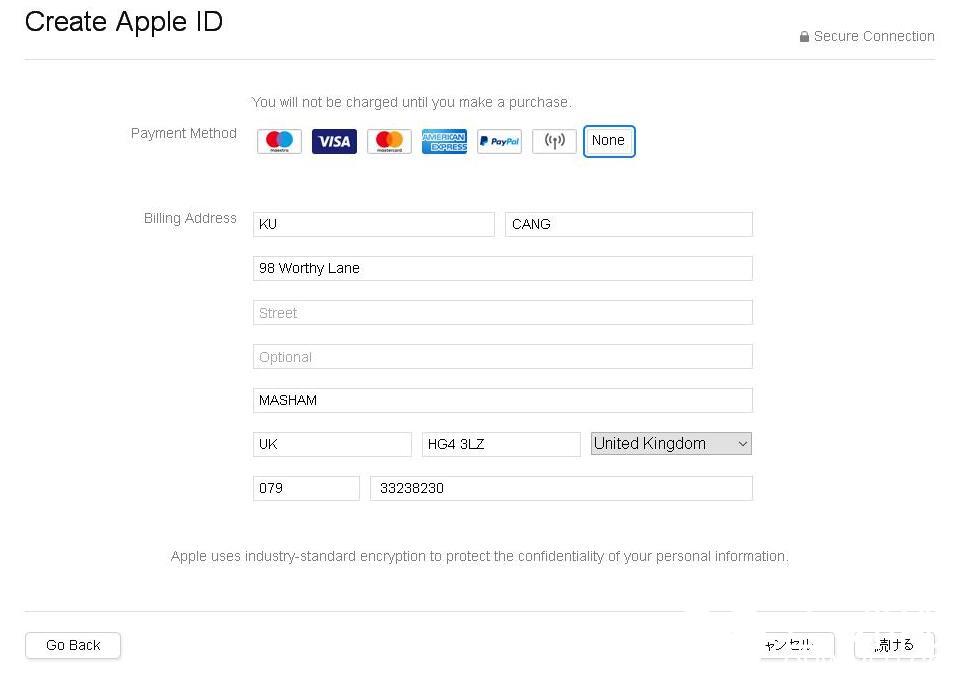Click the Go Back button

coord(73,645)
